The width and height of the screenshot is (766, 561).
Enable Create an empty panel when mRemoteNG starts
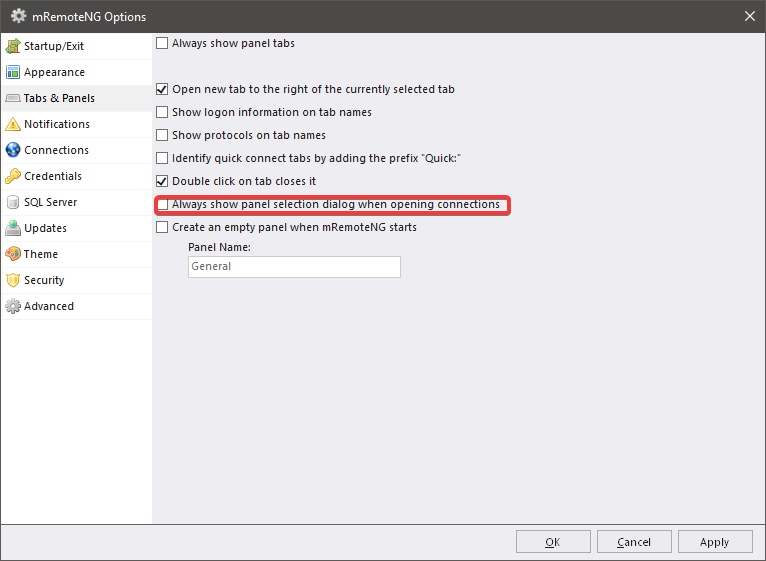coord(162,227)
